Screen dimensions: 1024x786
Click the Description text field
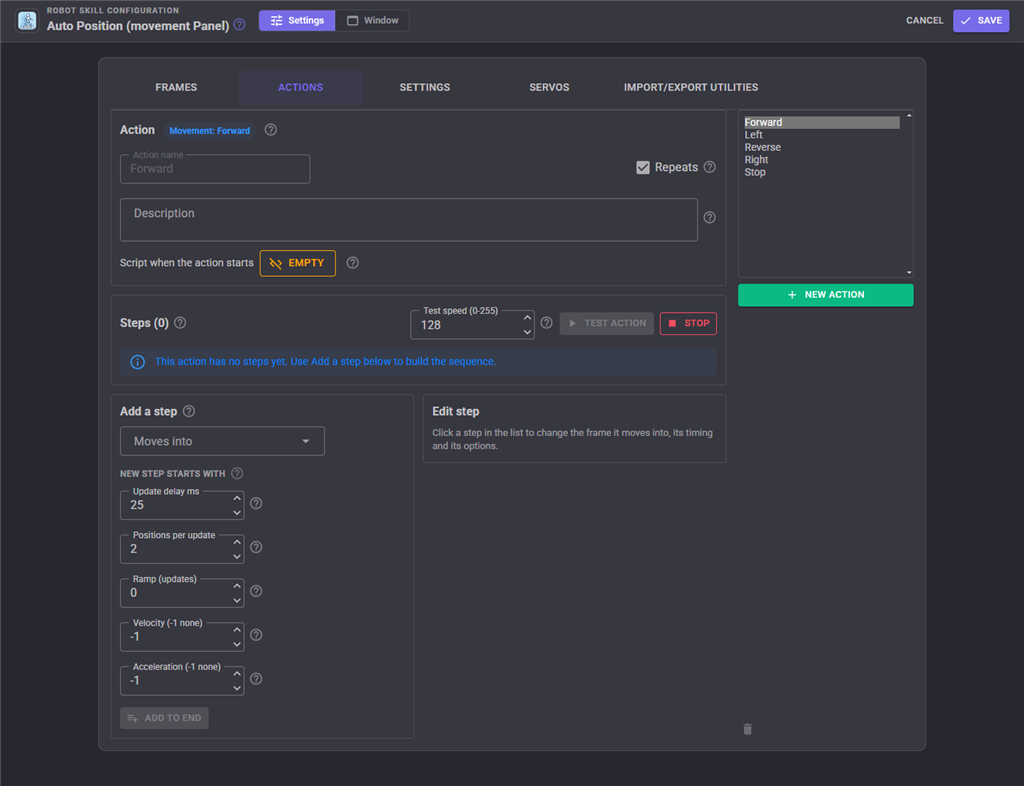click(409, 220)
